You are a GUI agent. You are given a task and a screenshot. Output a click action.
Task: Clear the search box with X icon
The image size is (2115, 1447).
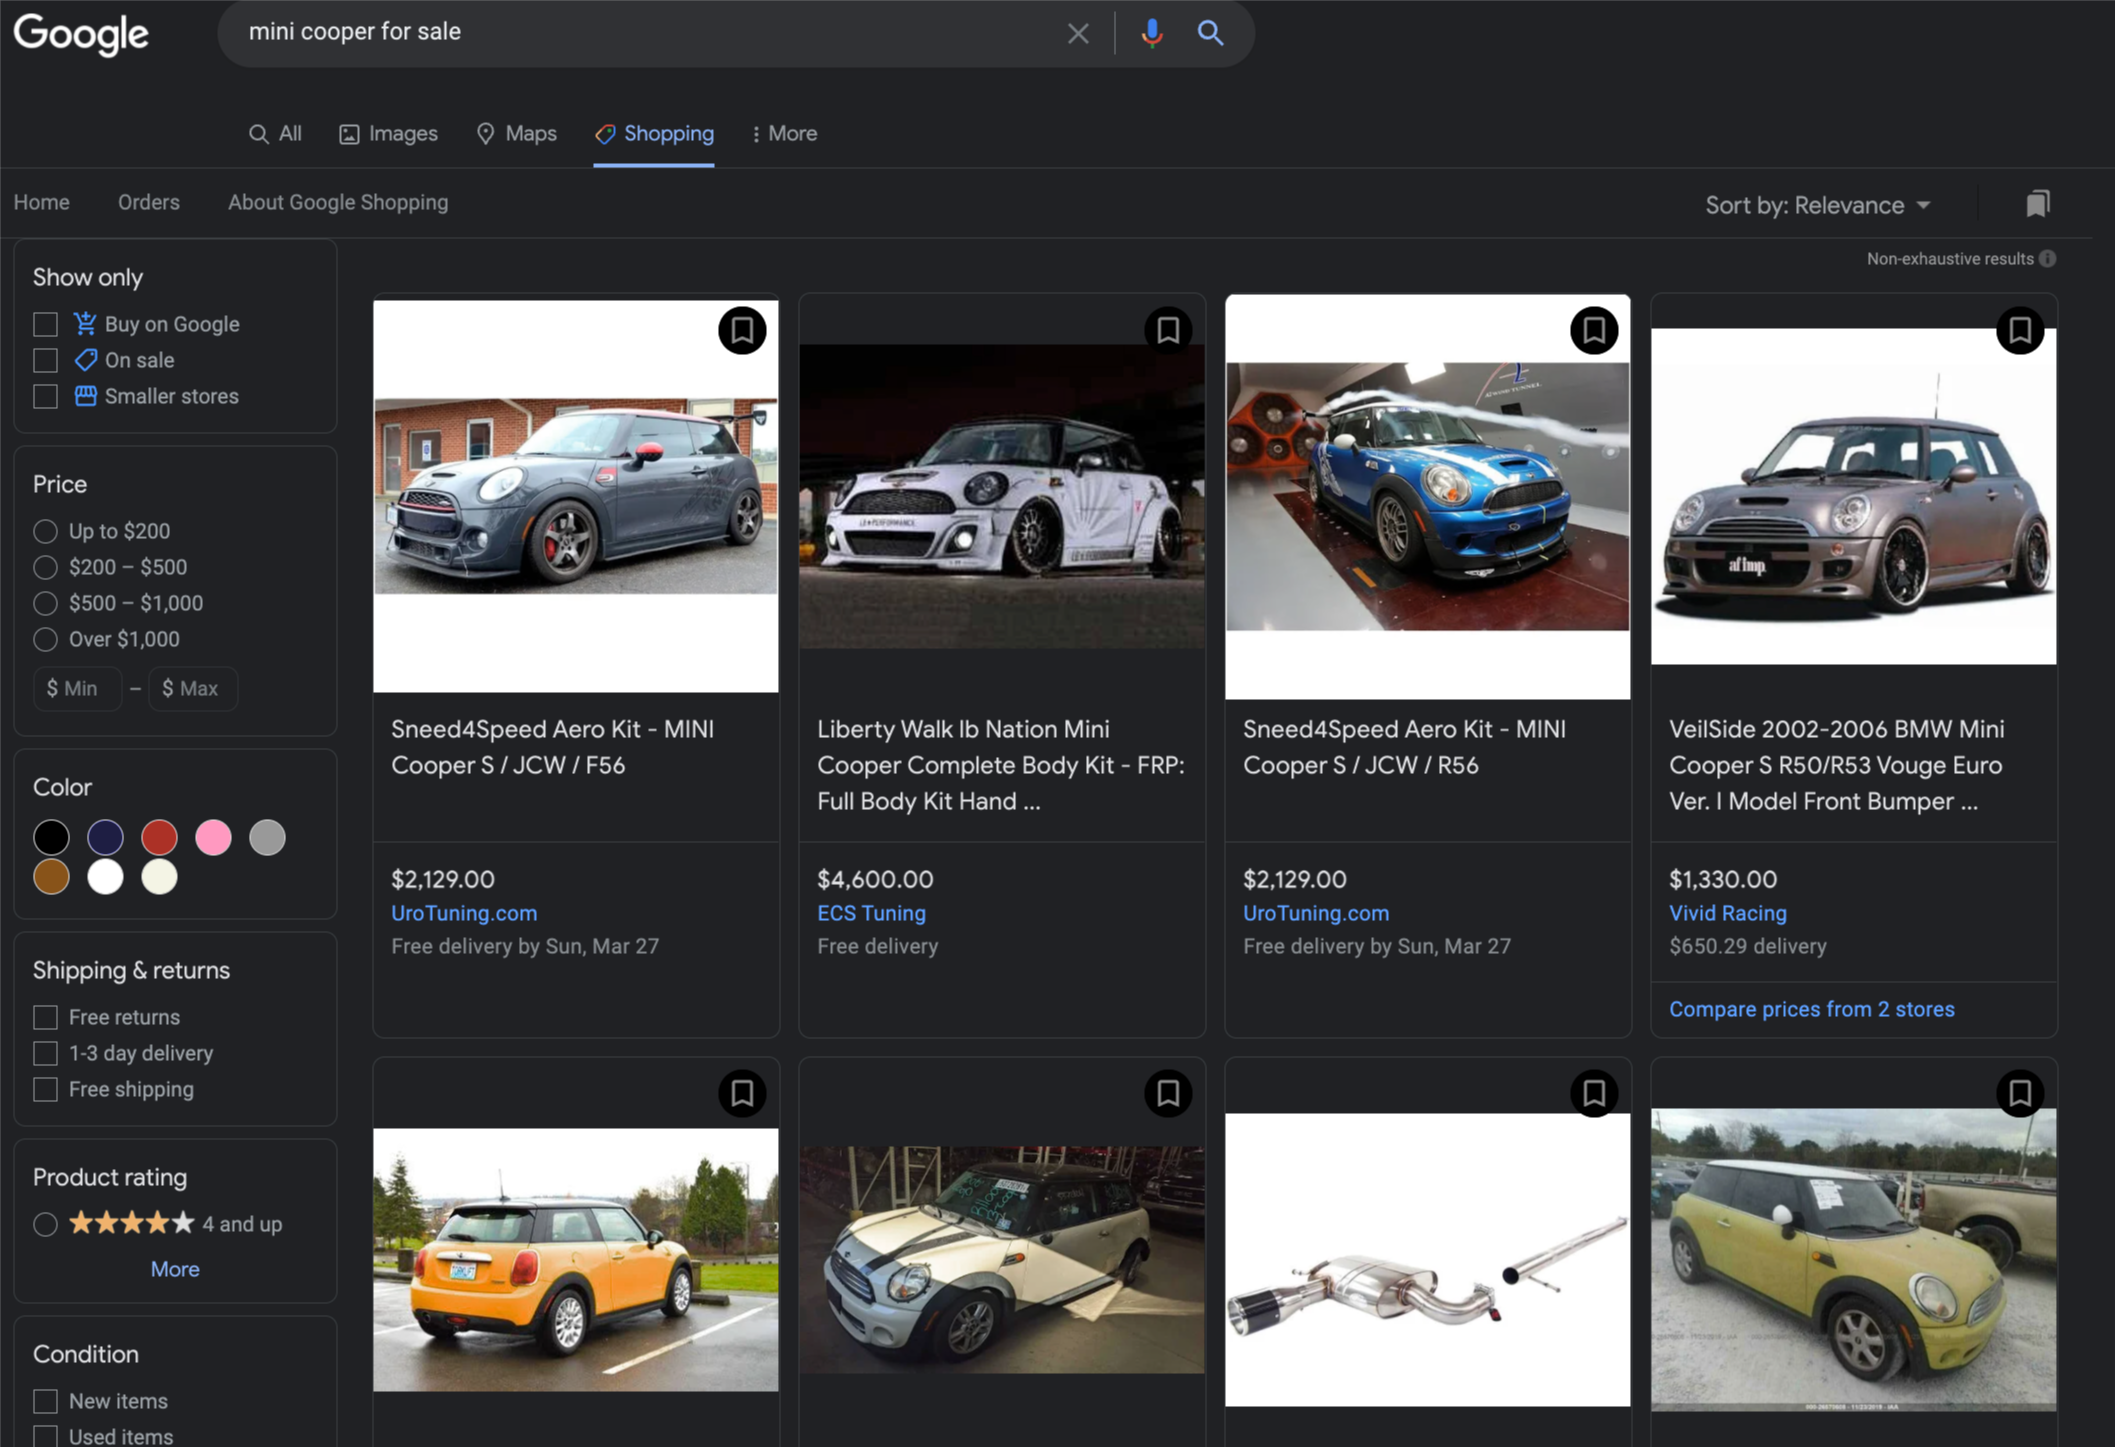[1077, 33]
